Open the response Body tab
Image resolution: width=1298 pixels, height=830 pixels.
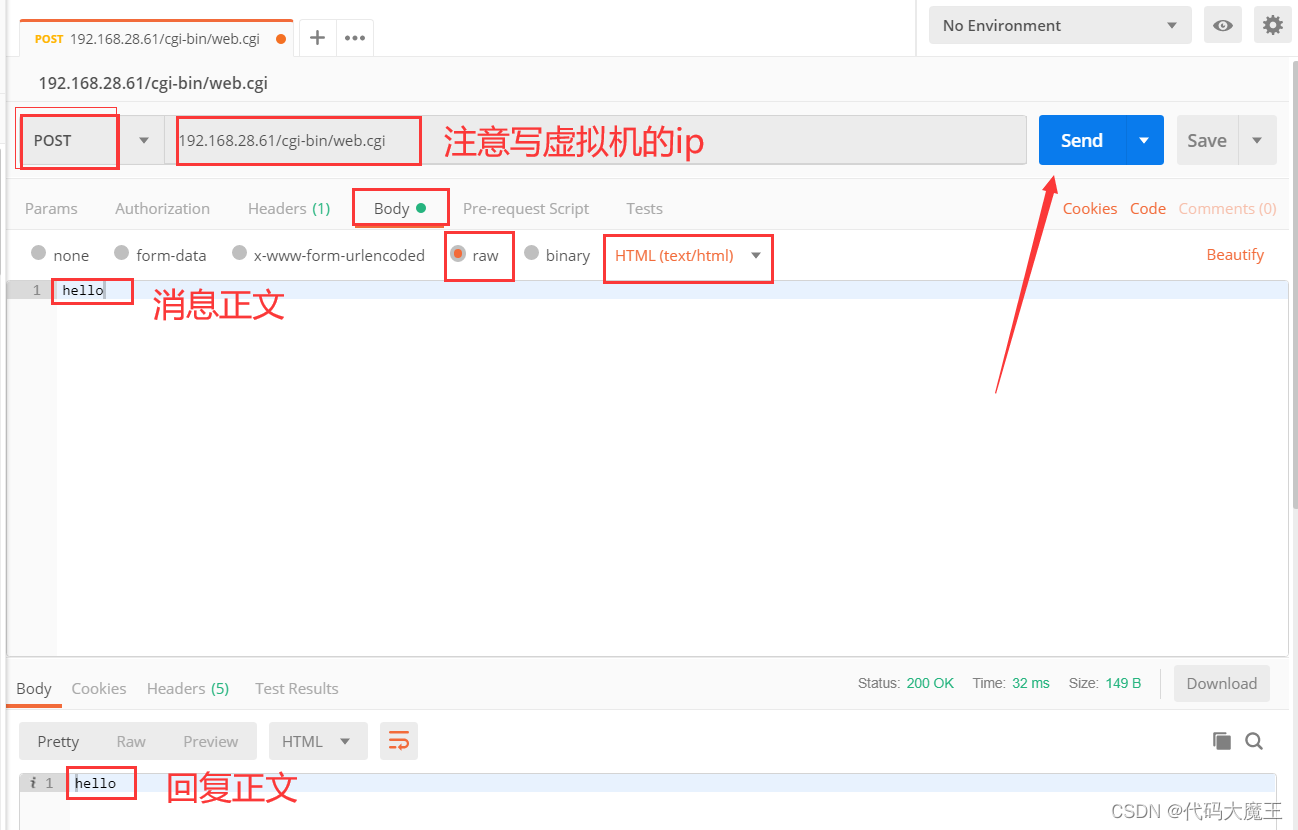click(34, 688)
